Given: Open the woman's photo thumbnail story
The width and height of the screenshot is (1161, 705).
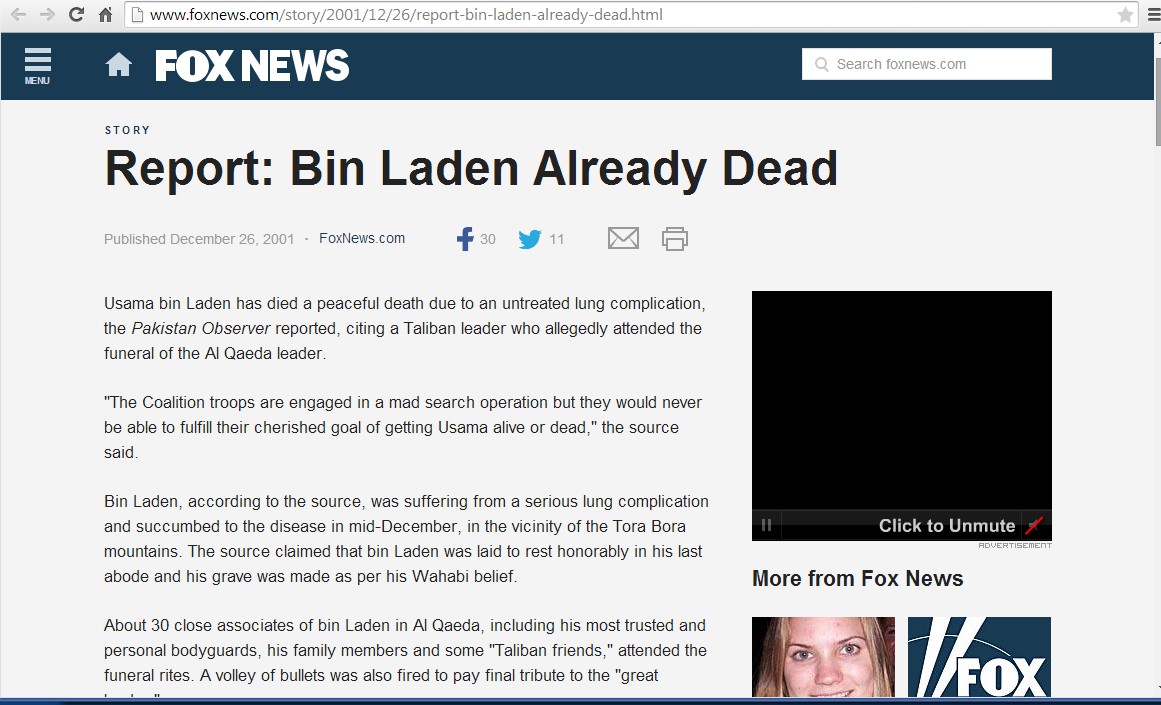Looking at the screenshot, I should point(823,657).
